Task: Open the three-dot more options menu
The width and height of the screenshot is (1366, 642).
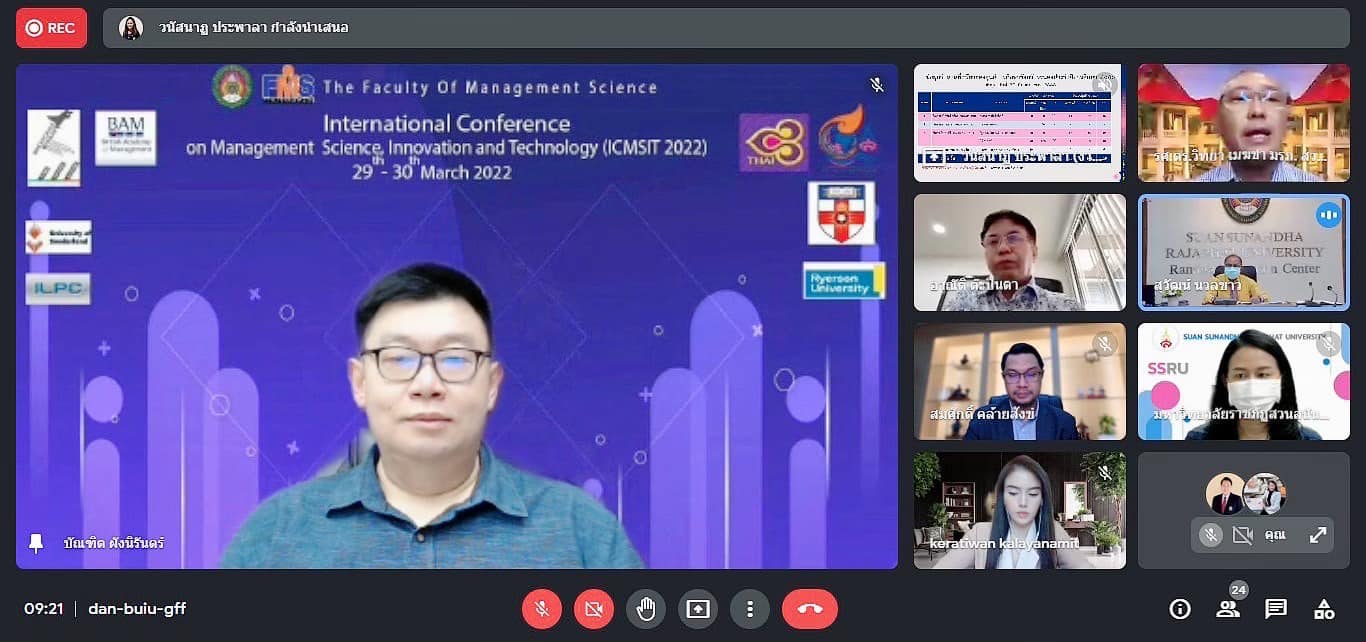Action: 749,609
